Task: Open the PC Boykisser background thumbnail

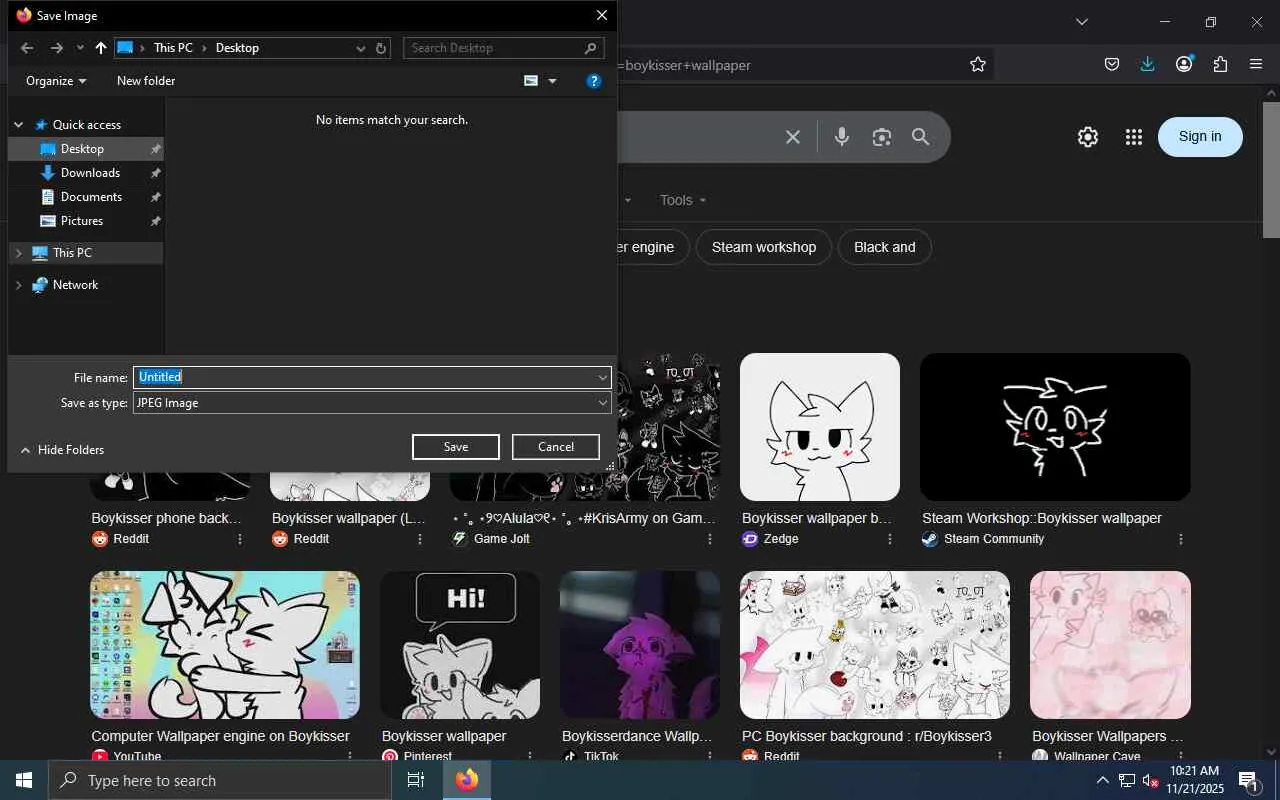Action: (x=875, y=645)
